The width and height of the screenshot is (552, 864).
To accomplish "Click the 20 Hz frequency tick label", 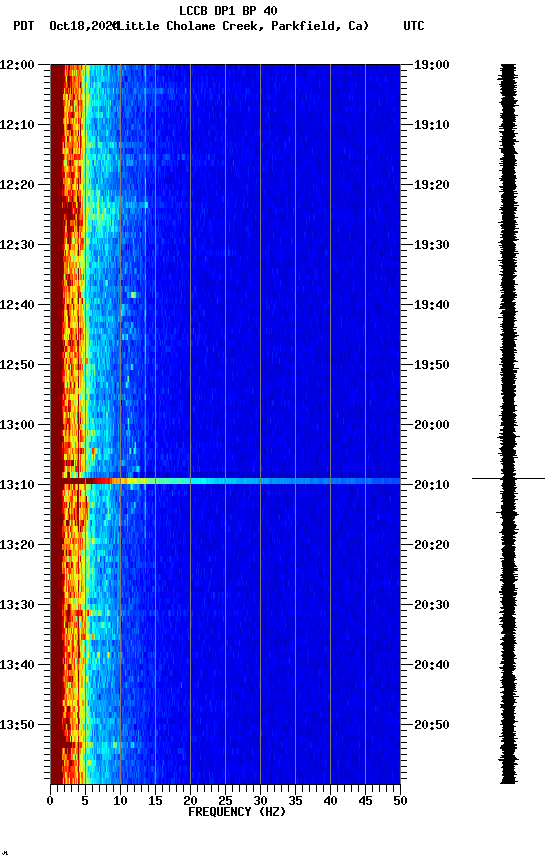I will pyautogui.click(x=190, y=802).
